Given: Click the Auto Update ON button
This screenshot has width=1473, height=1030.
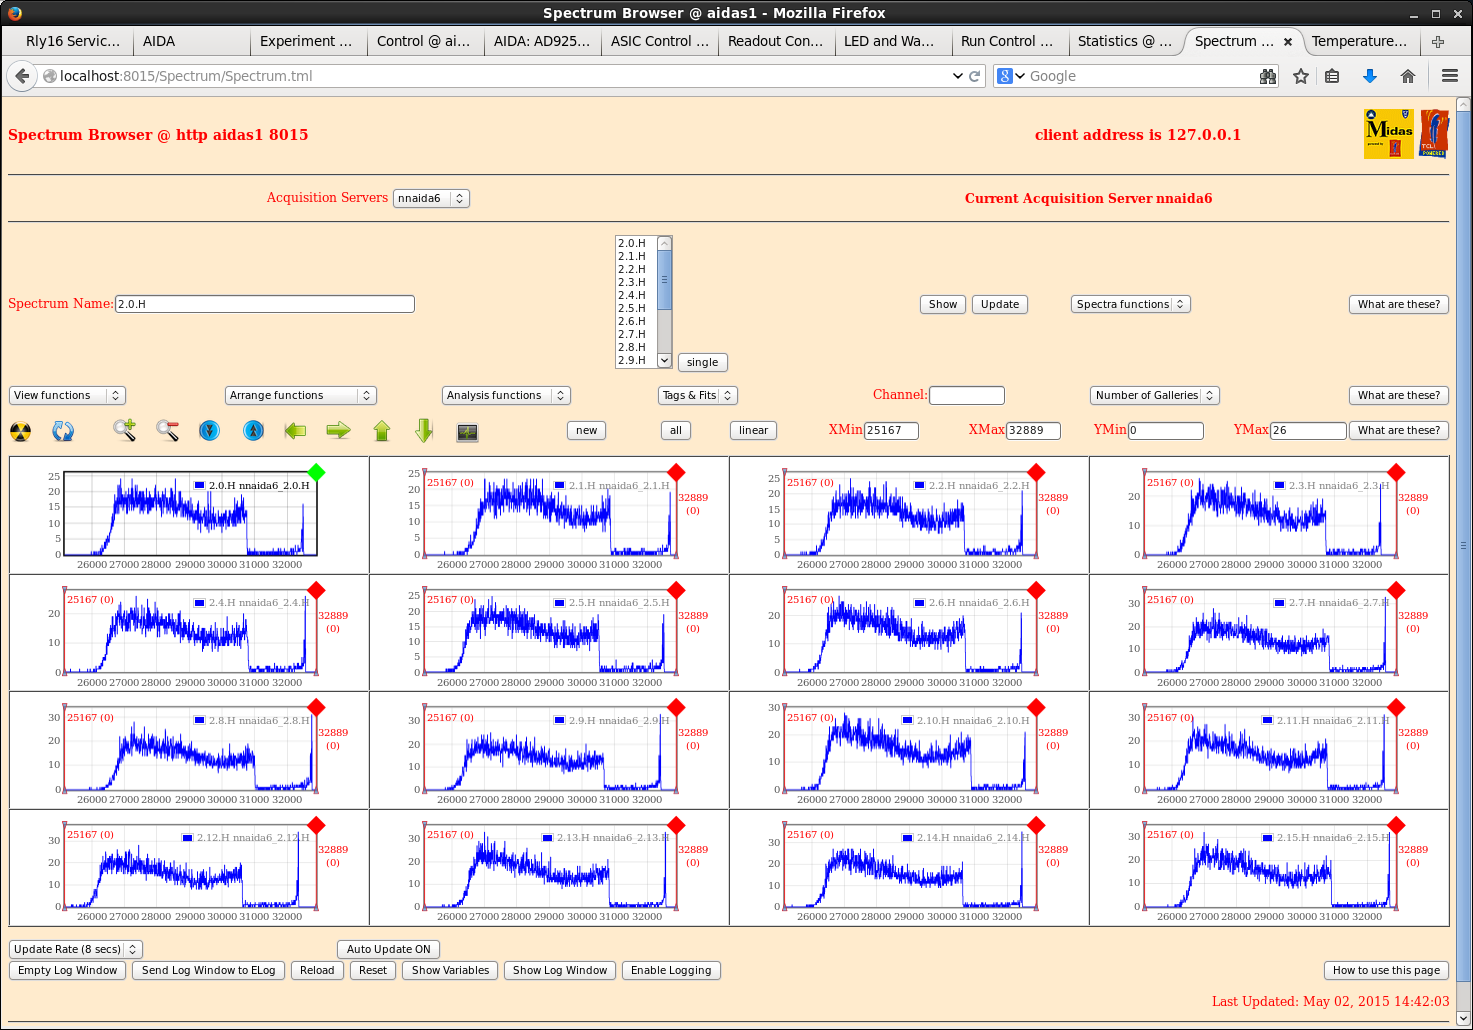Looking at the screenshot, I should (x=388, y=949).
